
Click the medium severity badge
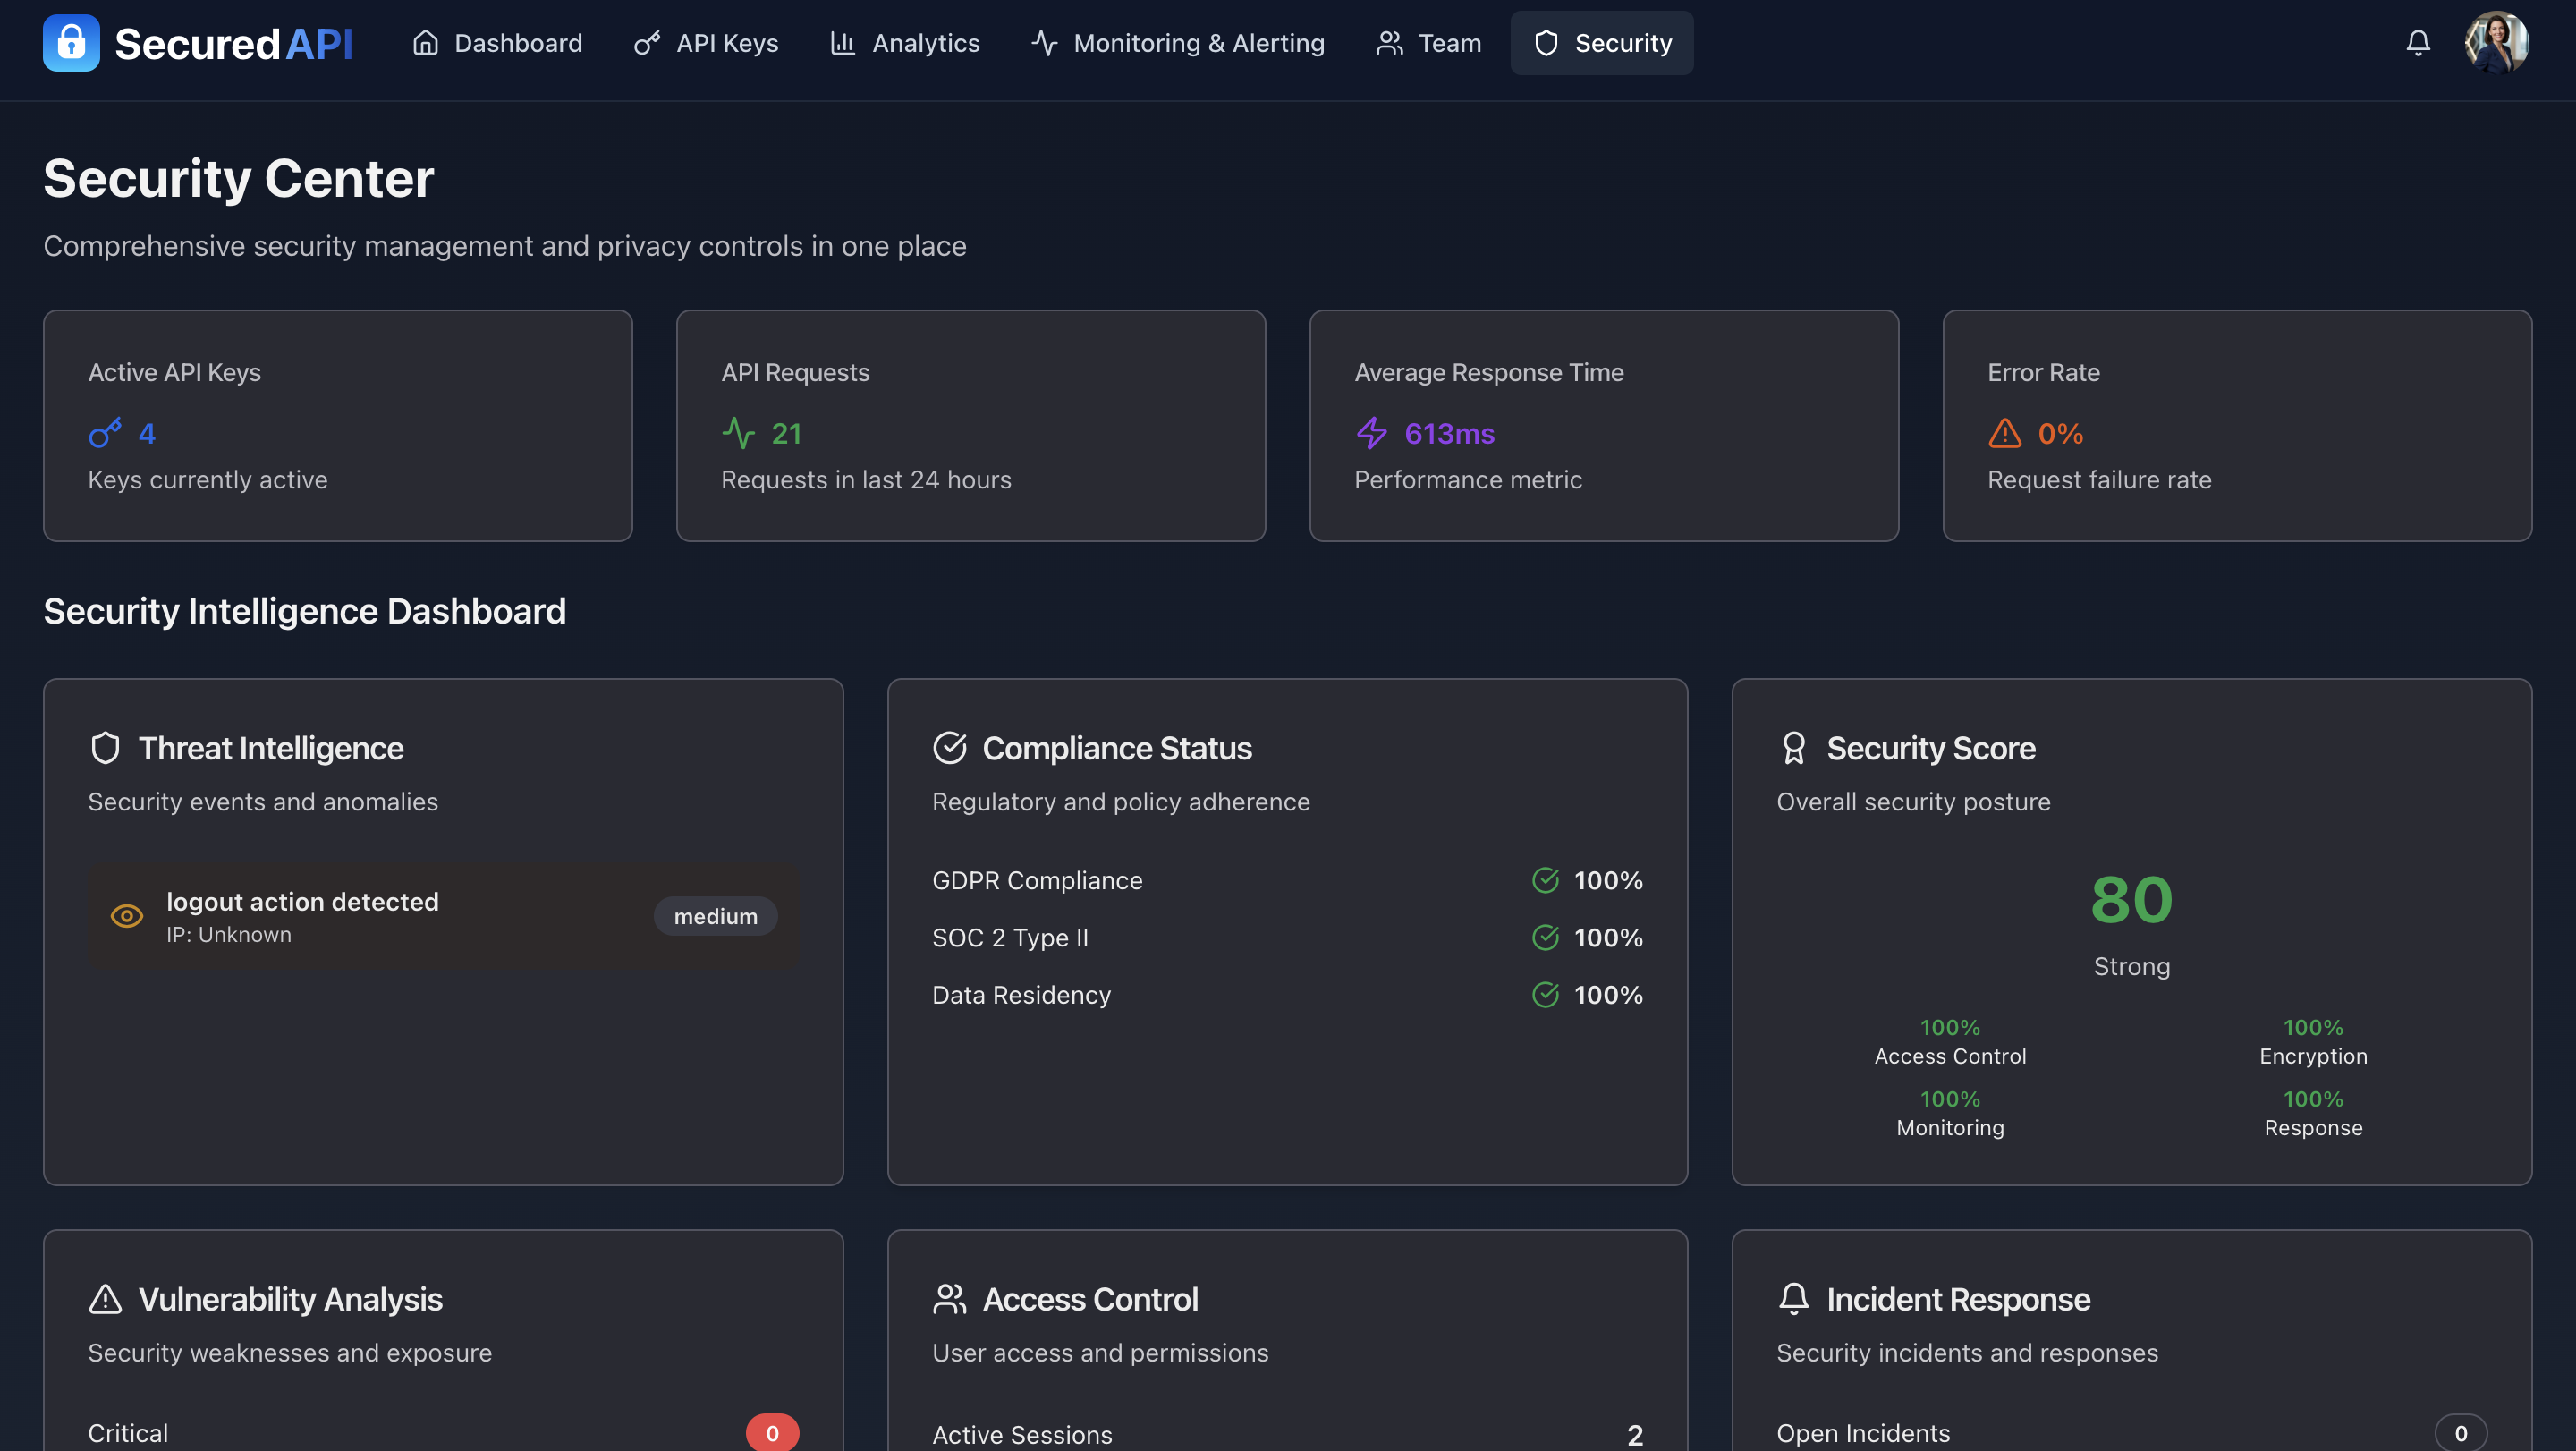pyautogui.click(x=715, y=916)
